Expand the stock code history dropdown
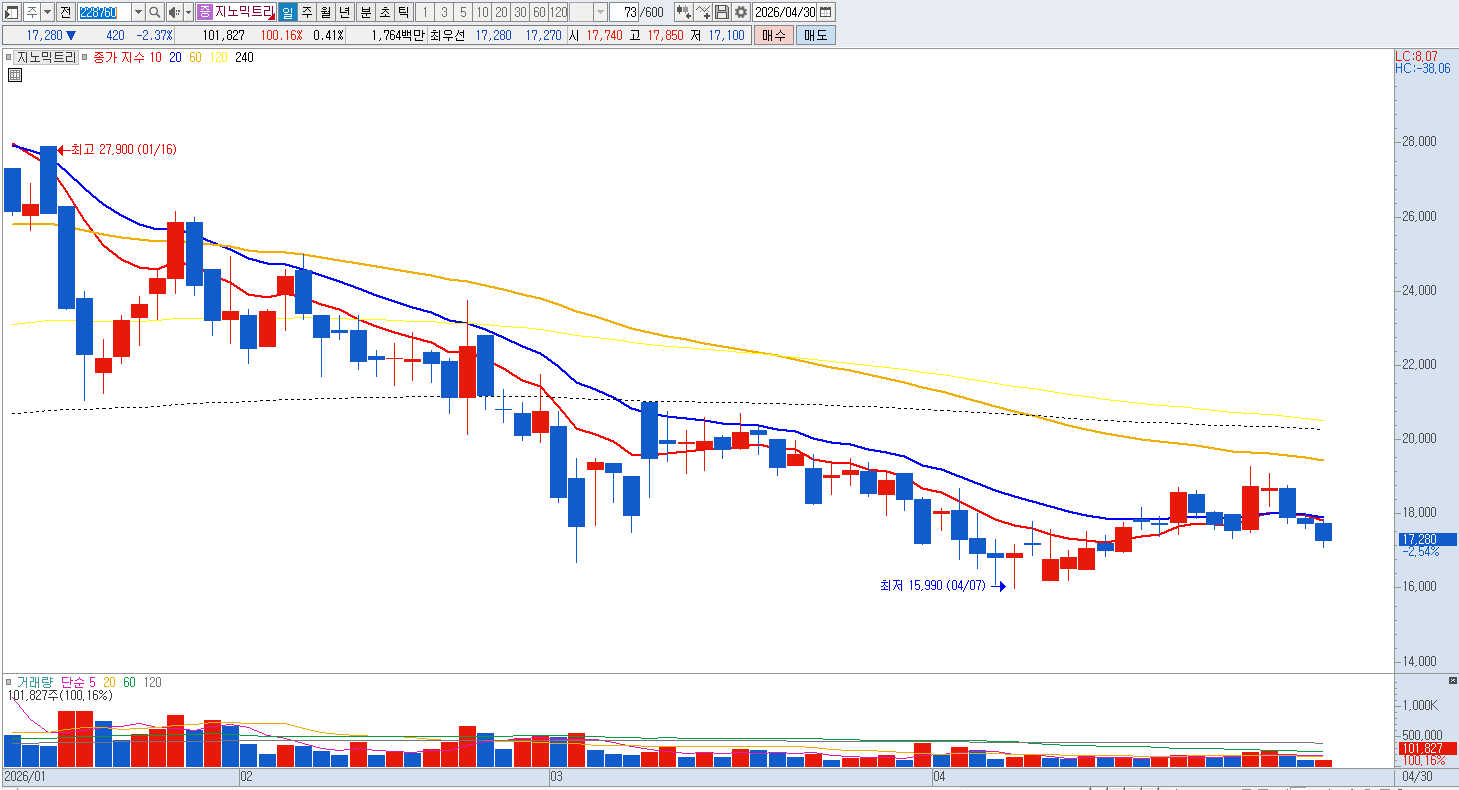The image size is (1459, 790). [x=138, y=12]
